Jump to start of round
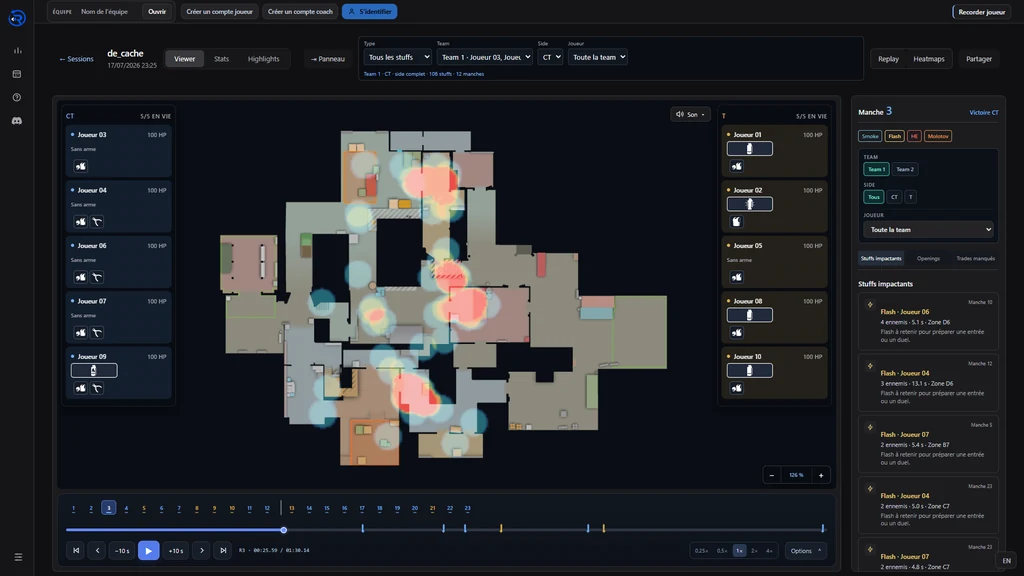The width and height of the screenshot is (1024, 576). click(x=76, y=551)
